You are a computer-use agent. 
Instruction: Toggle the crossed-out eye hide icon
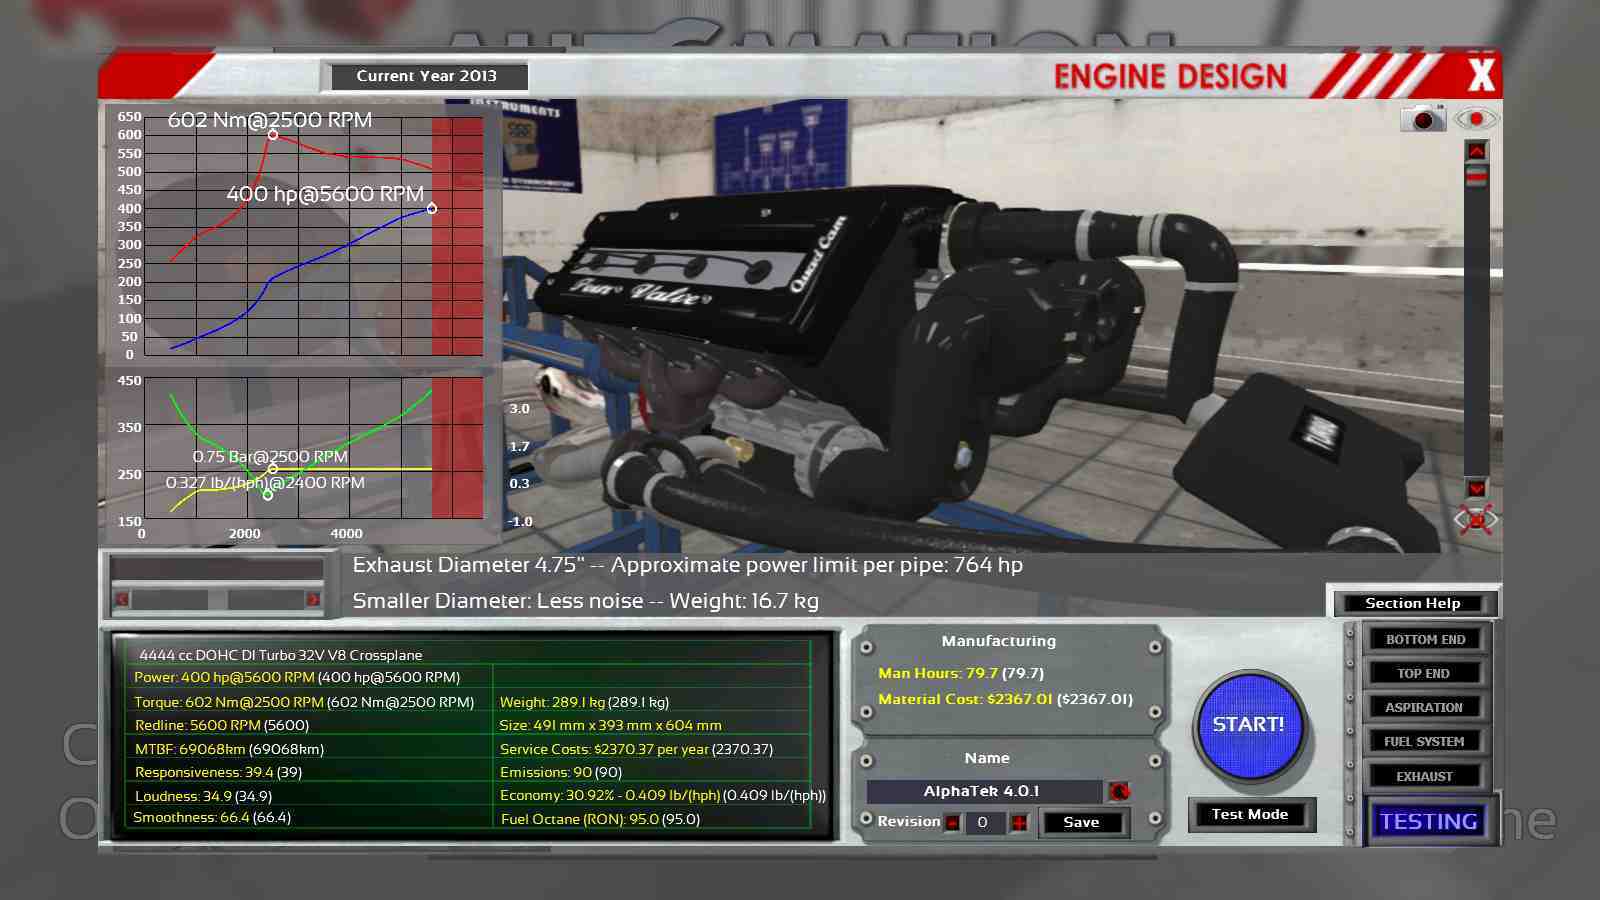pyautogui.click(x=1476, y=520)
